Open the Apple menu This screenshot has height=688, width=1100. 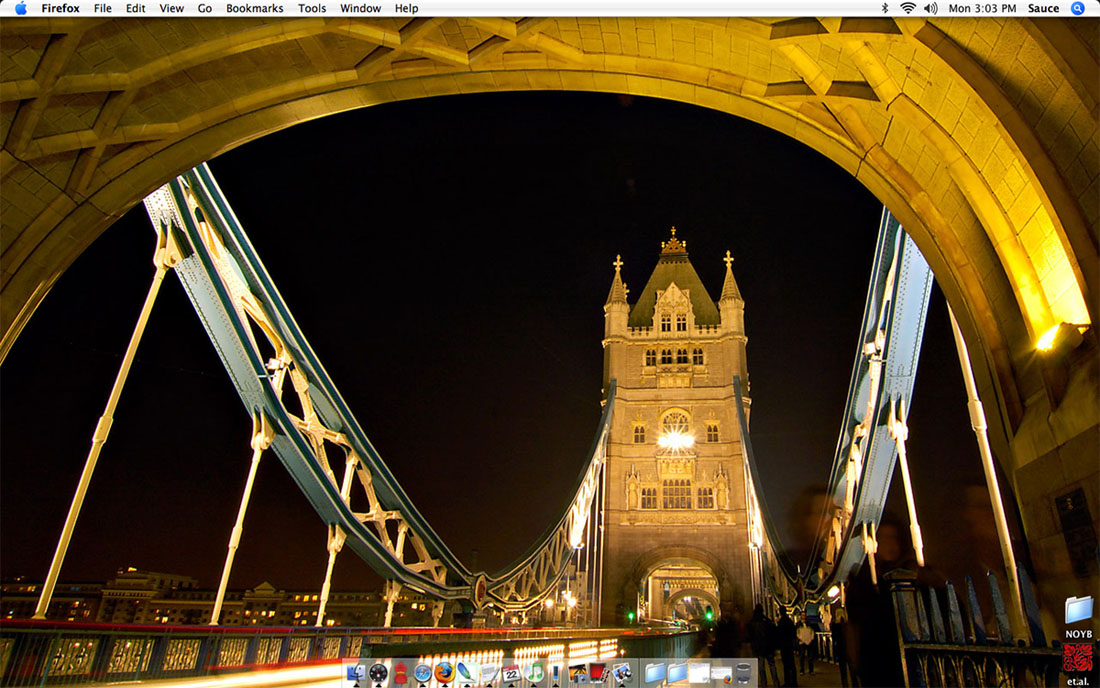(21, 8)
